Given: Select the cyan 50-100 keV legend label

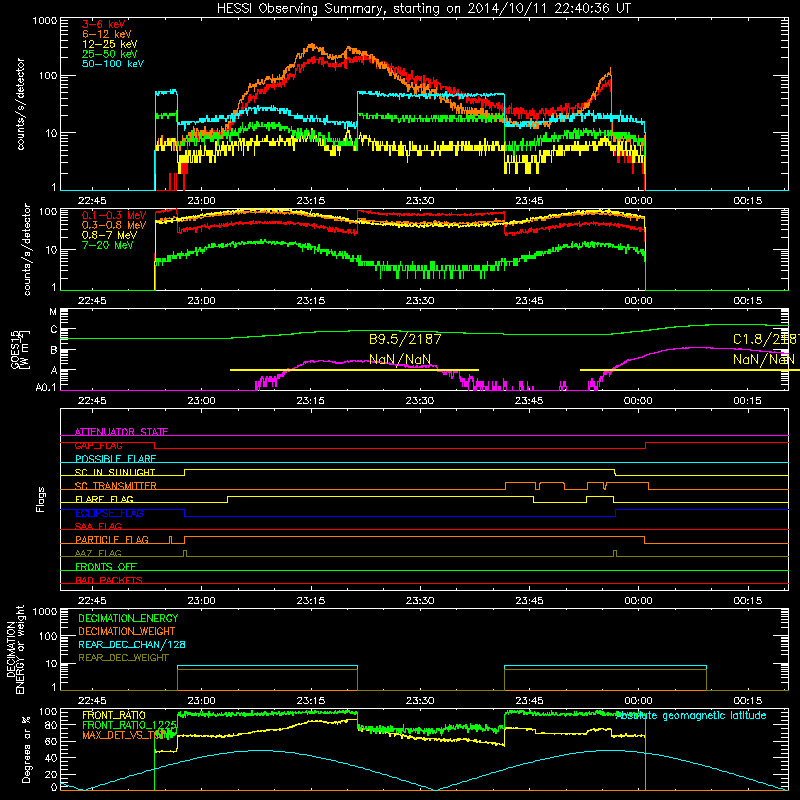Looking at the screenshot, I should [113, 64].
